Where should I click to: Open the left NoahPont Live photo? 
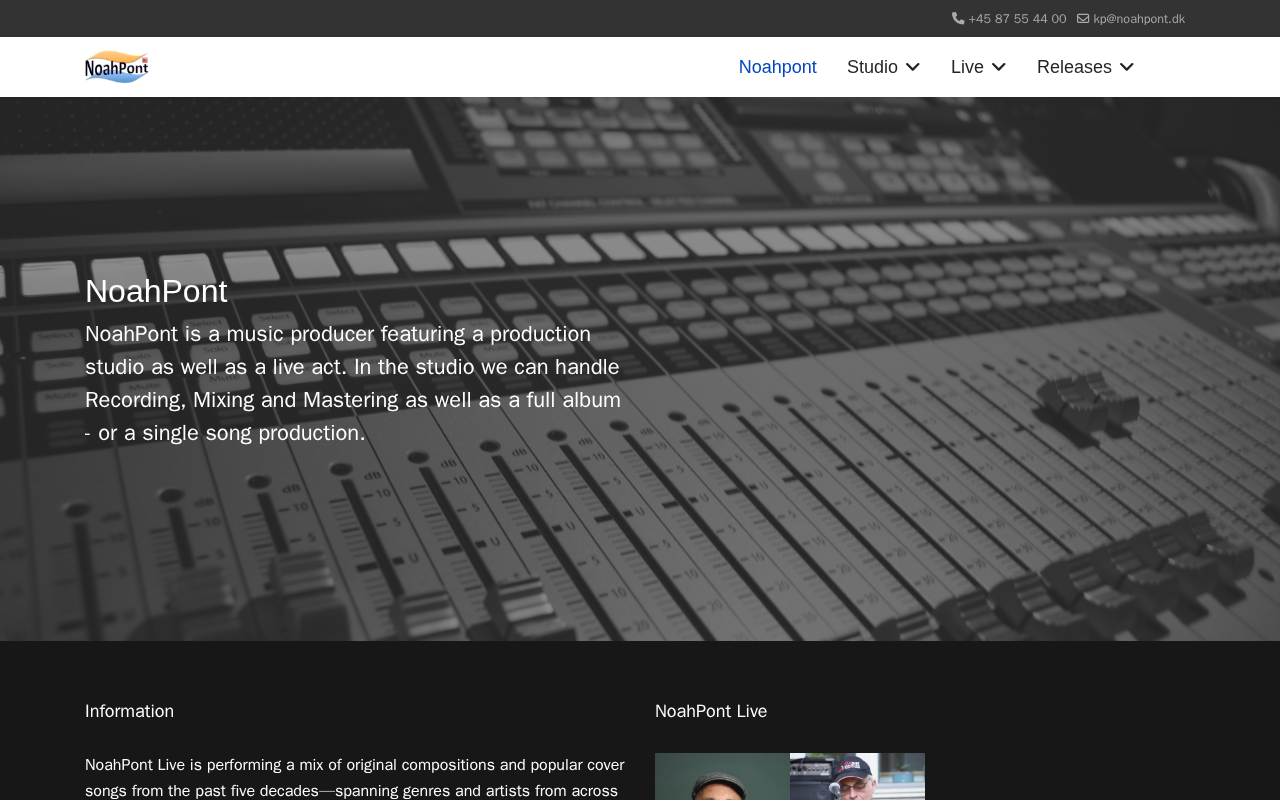tap(722, 777)
